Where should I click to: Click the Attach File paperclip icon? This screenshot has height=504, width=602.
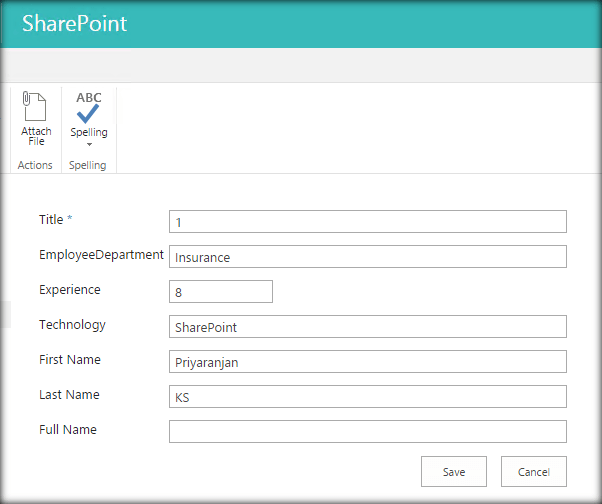click(x=35, y=107)
